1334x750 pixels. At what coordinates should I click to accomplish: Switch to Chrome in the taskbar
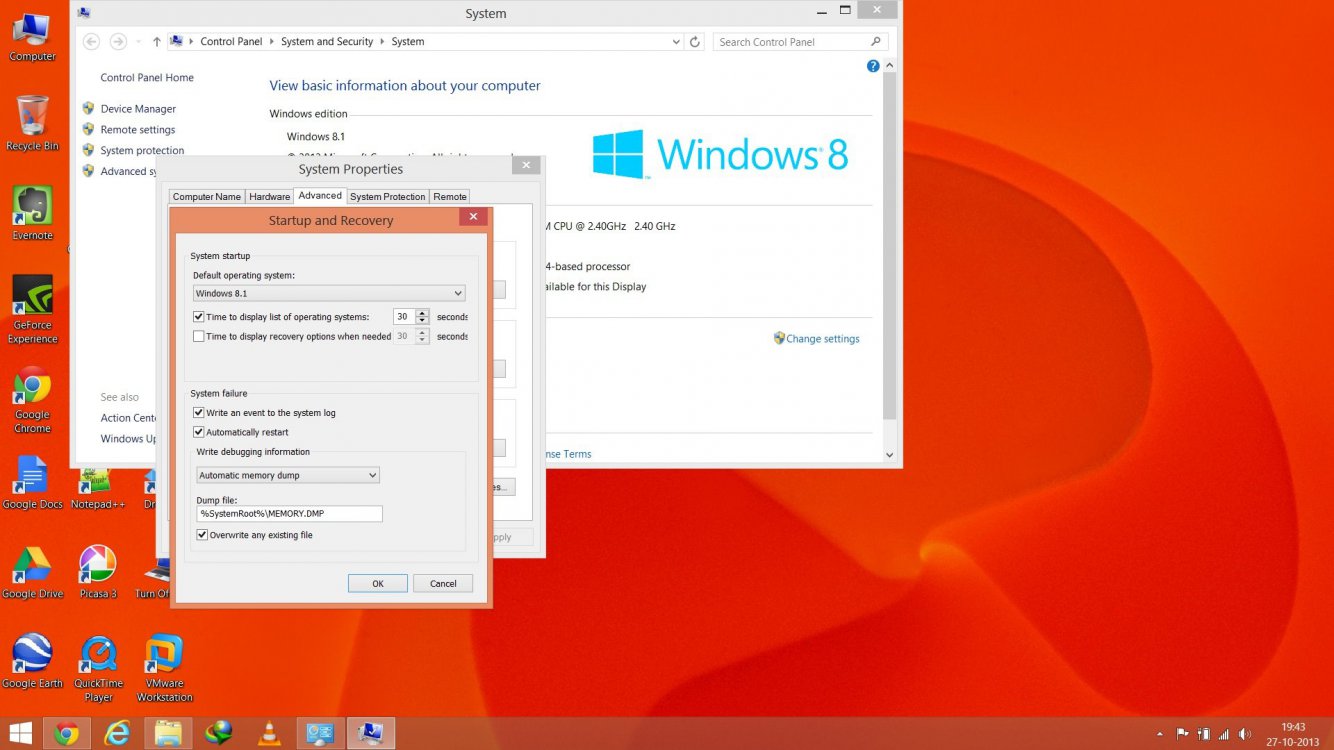coord(67,733)
